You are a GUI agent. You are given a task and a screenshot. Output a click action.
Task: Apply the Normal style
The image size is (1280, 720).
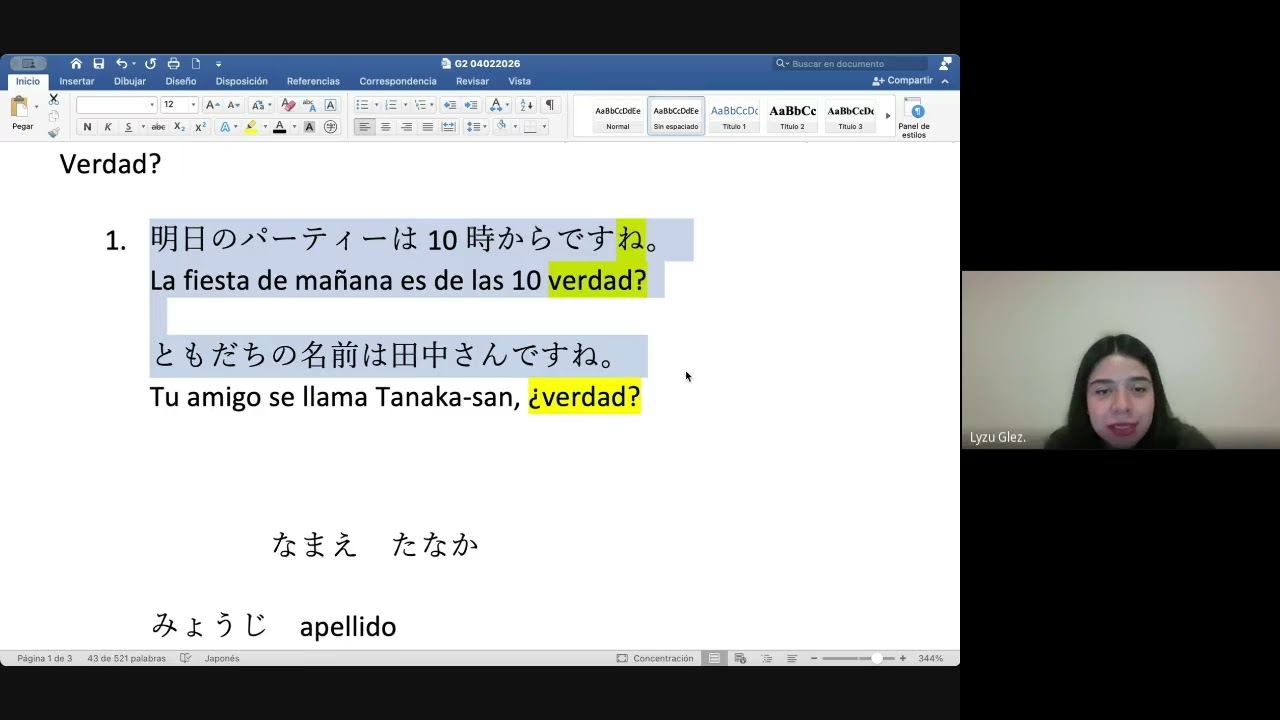(x=618, y=116)
